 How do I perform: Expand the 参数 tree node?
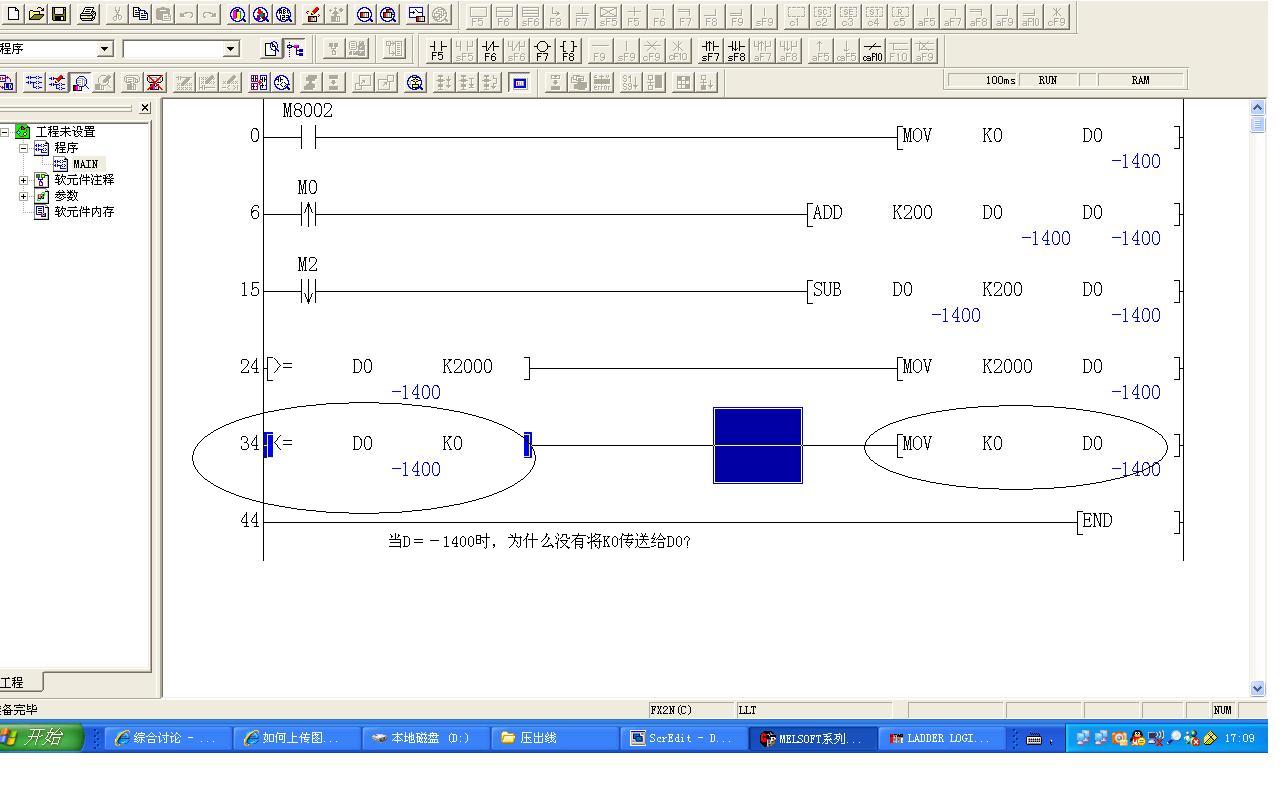point(24,196)
